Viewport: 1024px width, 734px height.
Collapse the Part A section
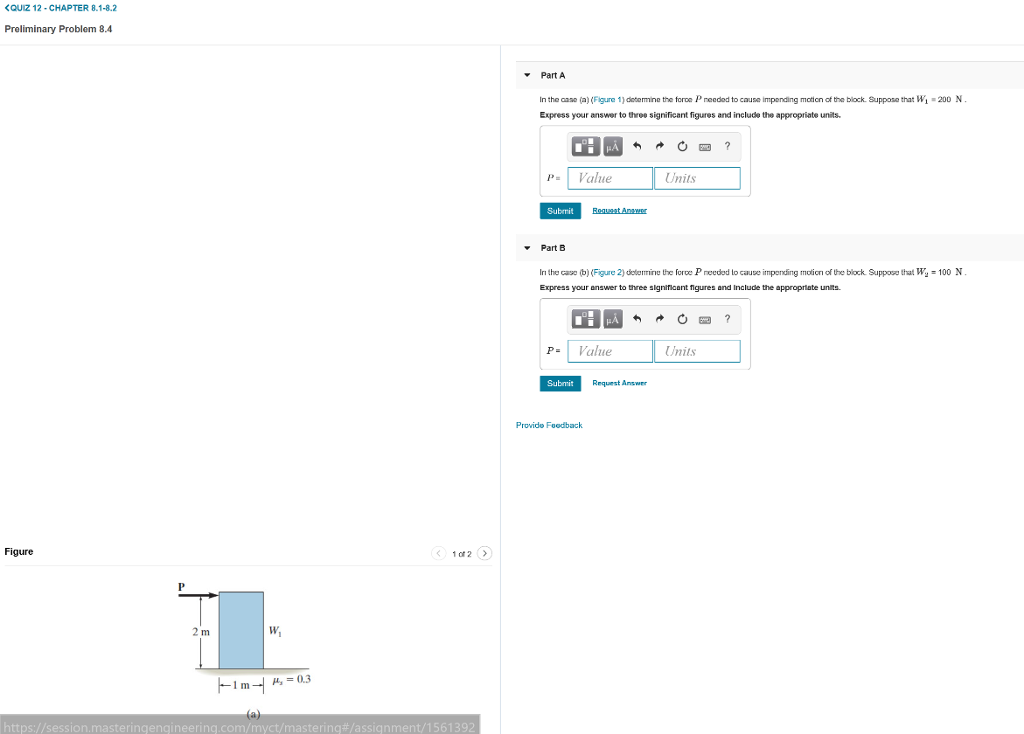[x=527, y=75]
